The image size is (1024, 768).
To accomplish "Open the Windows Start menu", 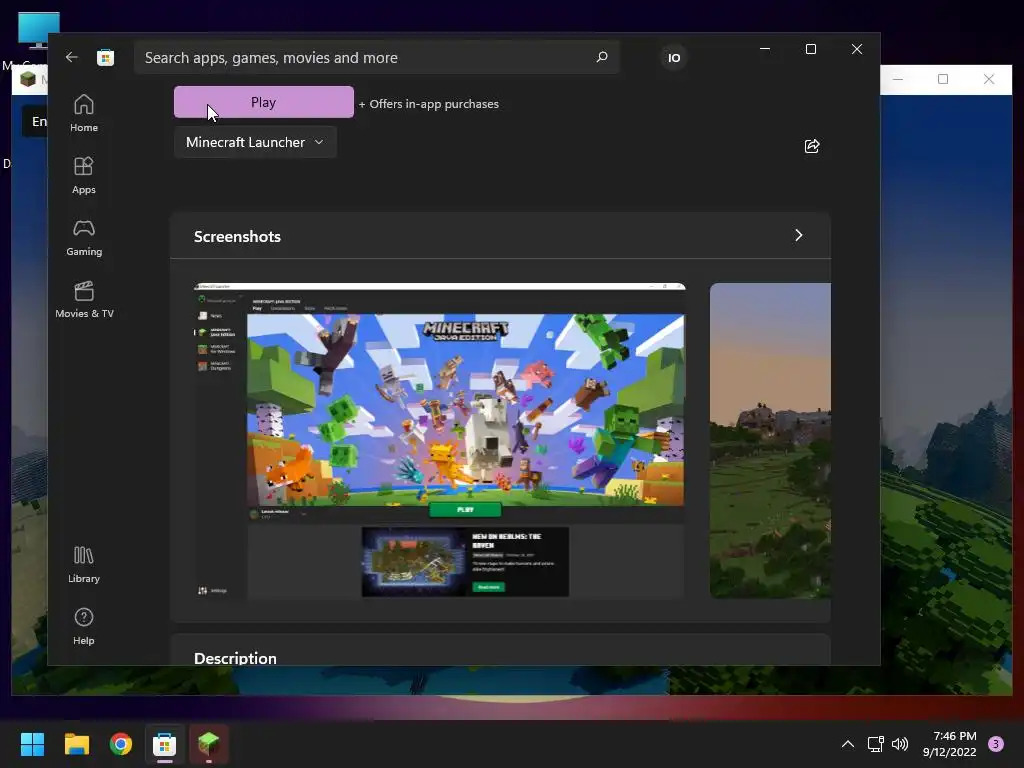I will click(33, 744).
